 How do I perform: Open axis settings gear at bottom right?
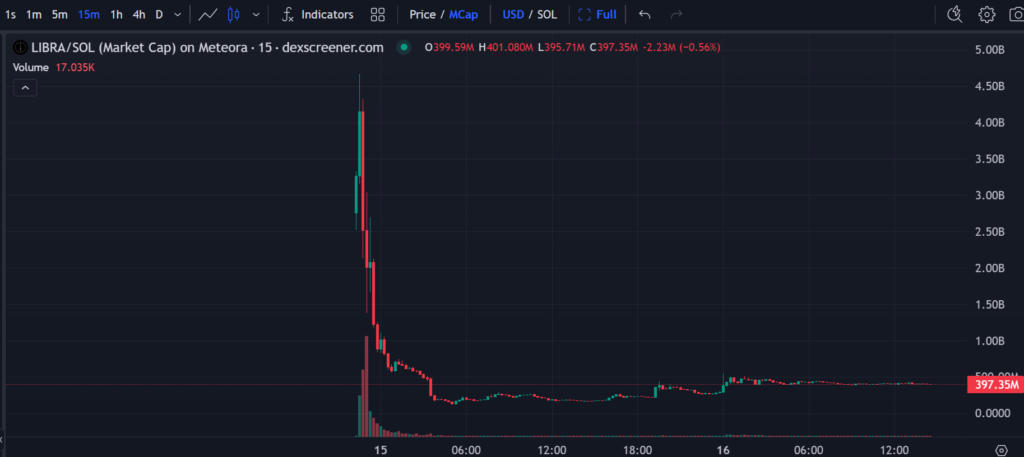(x=1001, y=449)
